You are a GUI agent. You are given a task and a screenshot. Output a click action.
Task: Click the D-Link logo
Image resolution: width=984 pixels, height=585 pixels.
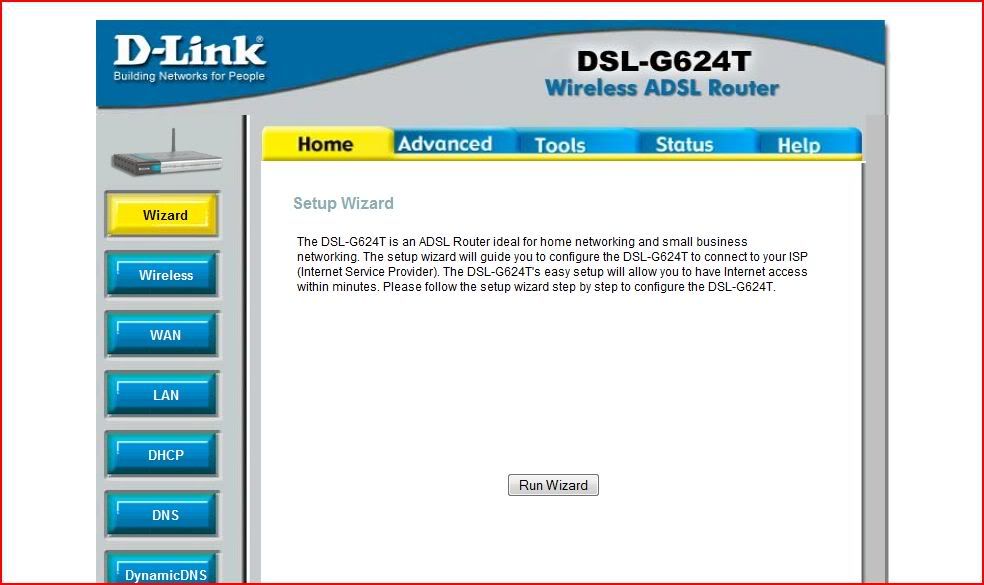click(189, 51)
